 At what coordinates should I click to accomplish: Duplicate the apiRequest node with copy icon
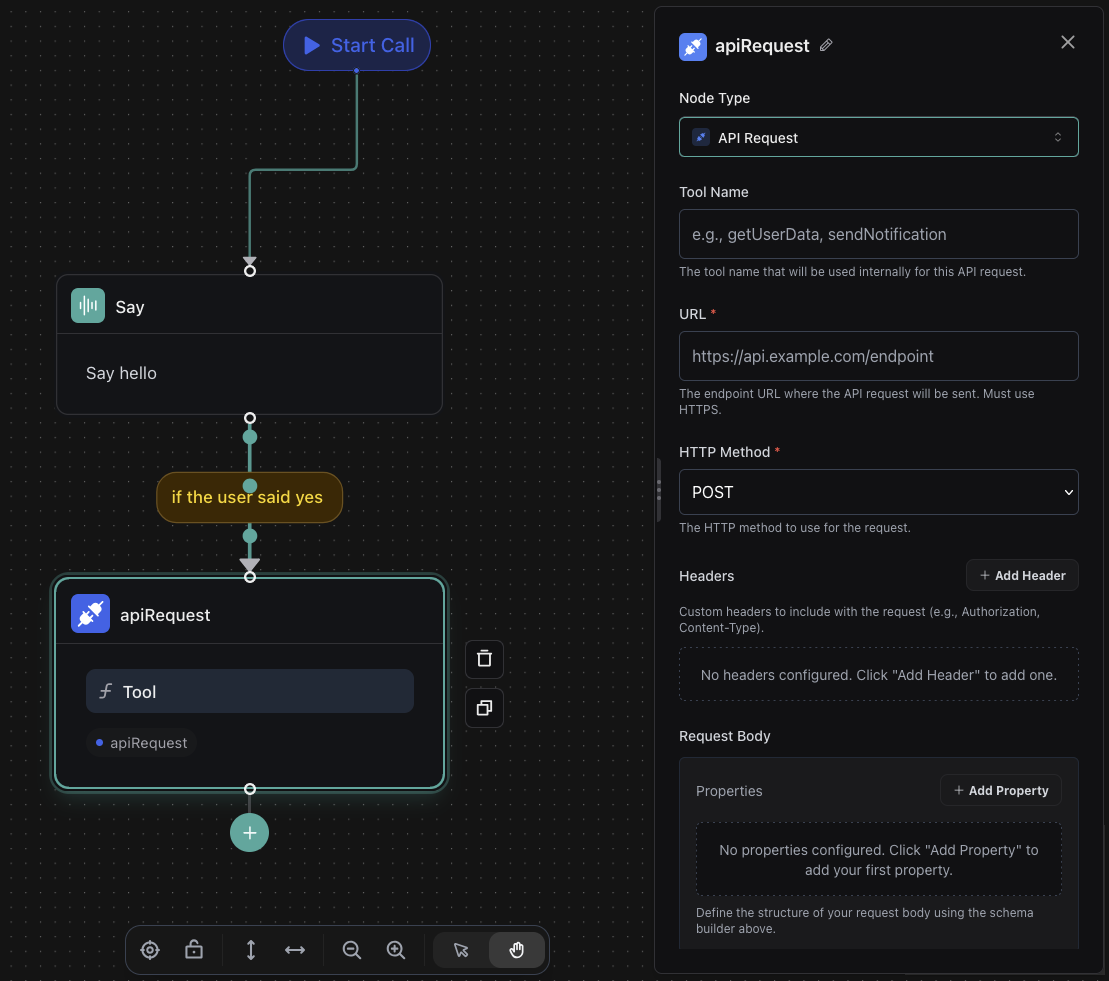484,708
